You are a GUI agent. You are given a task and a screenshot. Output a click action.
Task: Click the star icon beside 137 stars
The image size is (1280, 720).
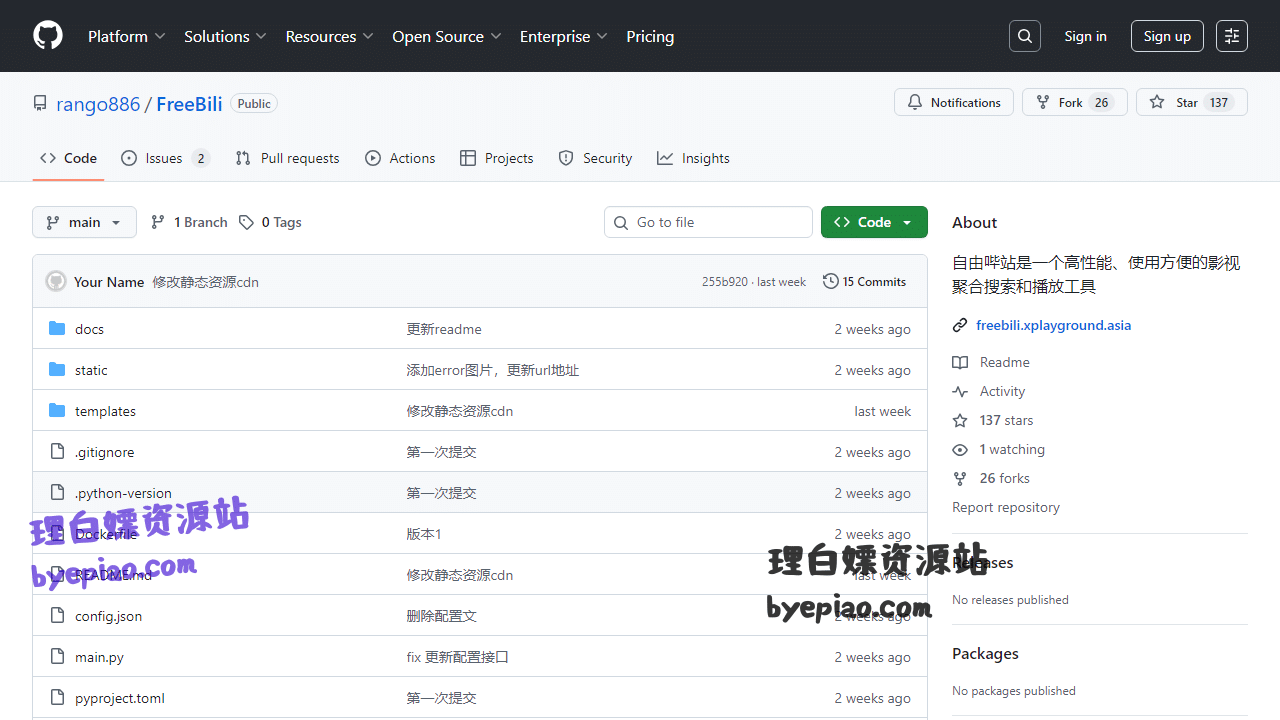[960, 420]
